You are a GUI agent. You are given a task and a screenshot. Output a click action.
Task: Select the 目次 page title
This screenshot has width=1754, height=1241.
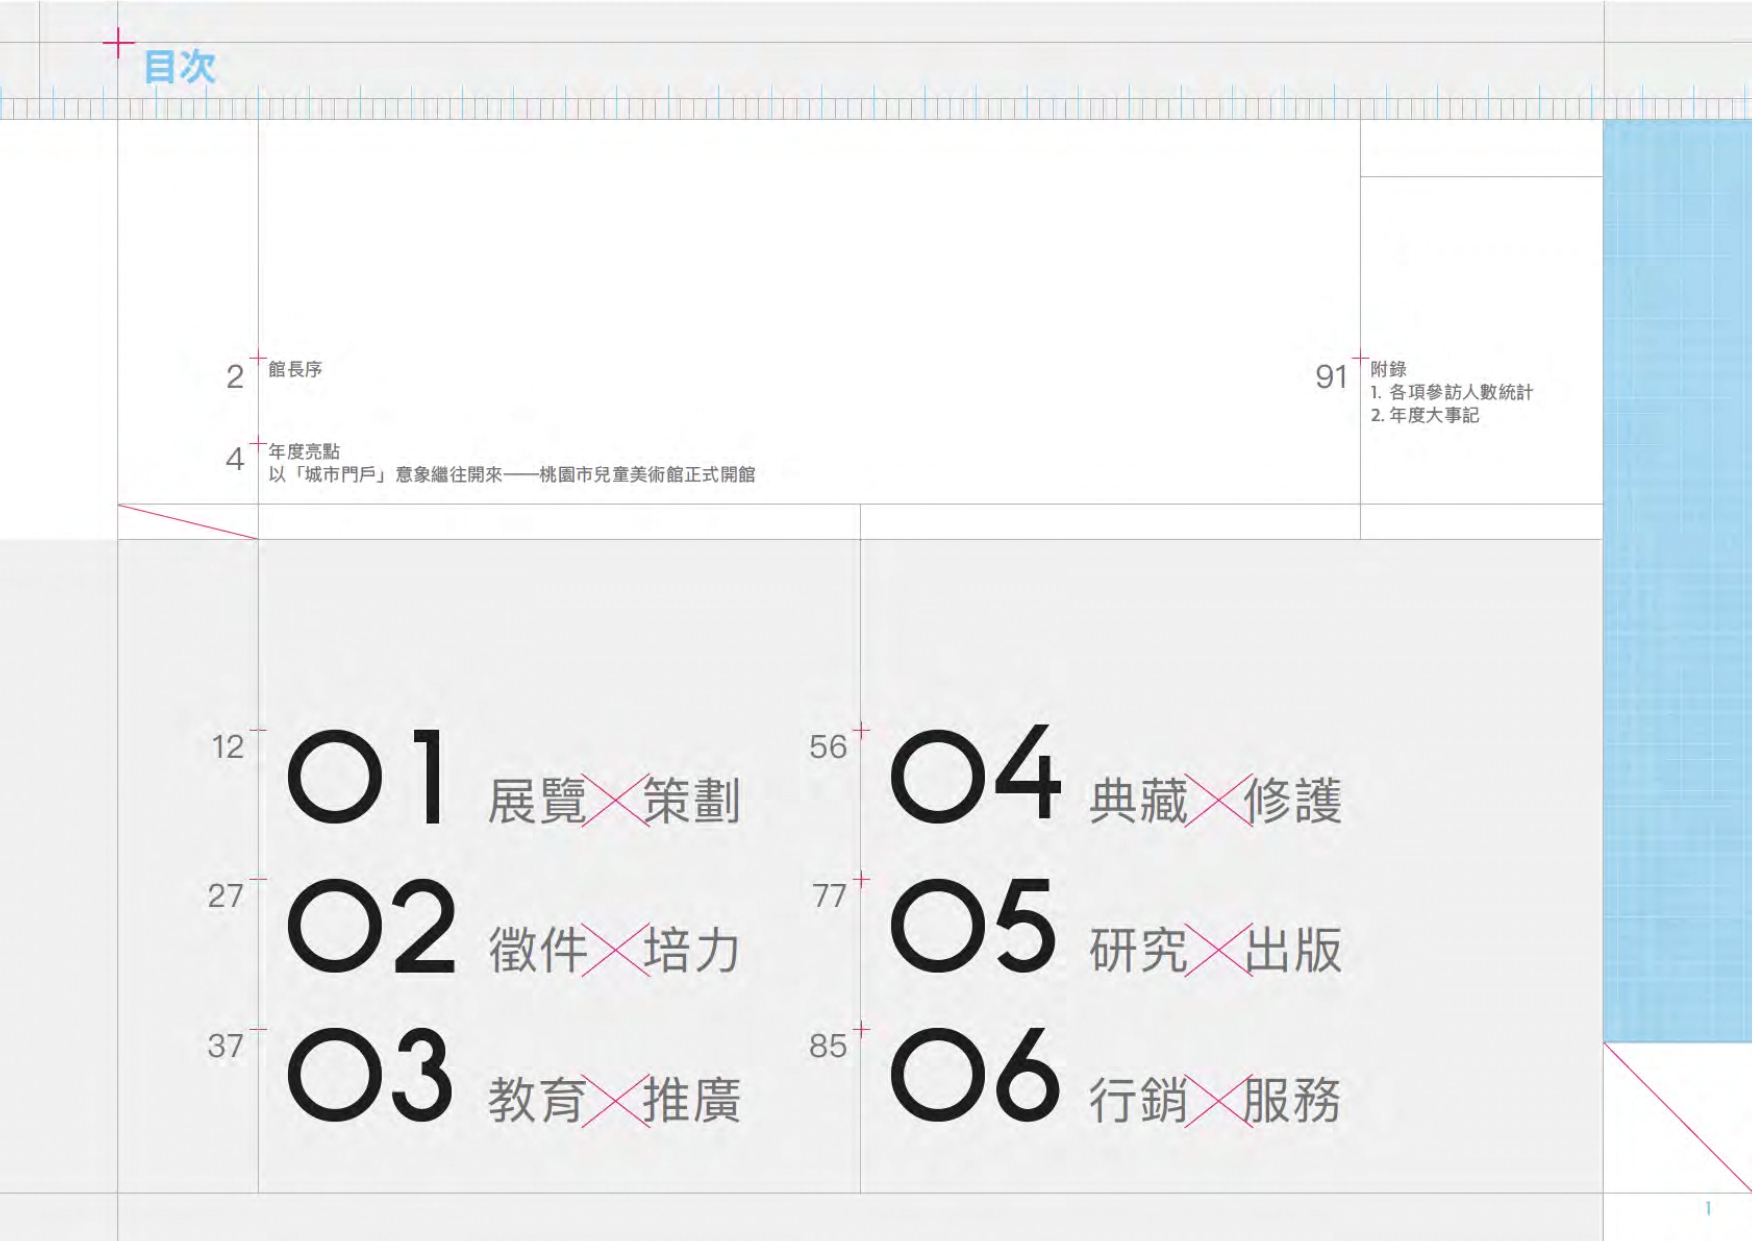(181, 68)
